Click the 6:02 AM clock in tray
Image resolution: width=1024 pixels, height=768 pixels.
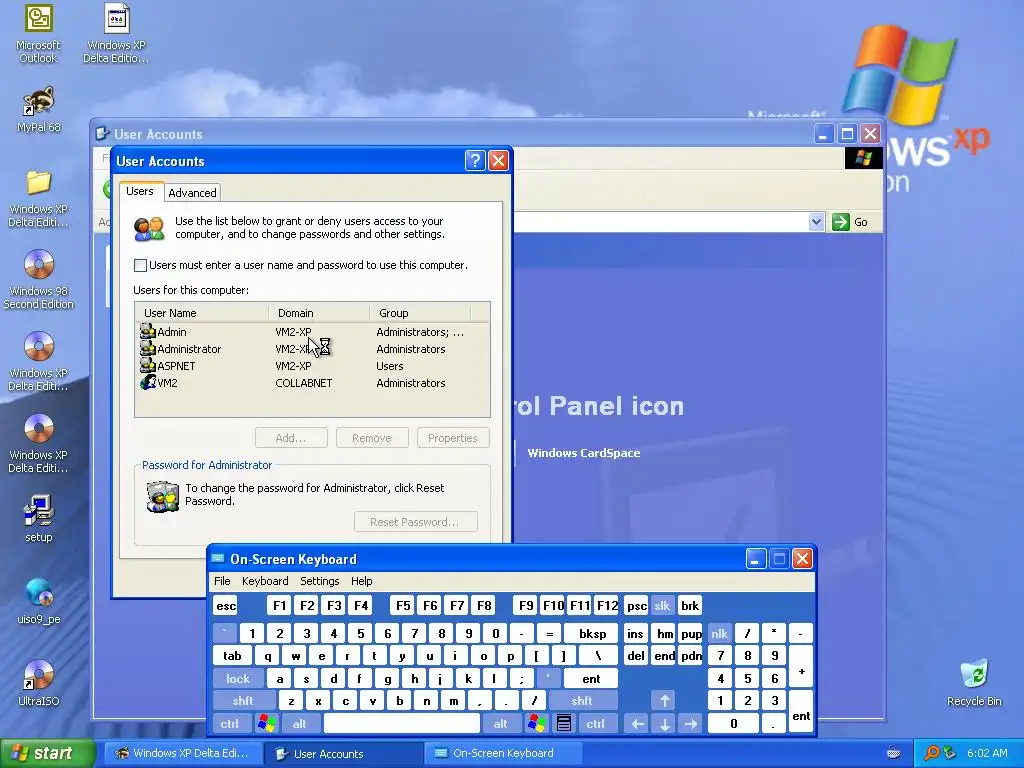[987, 753]
